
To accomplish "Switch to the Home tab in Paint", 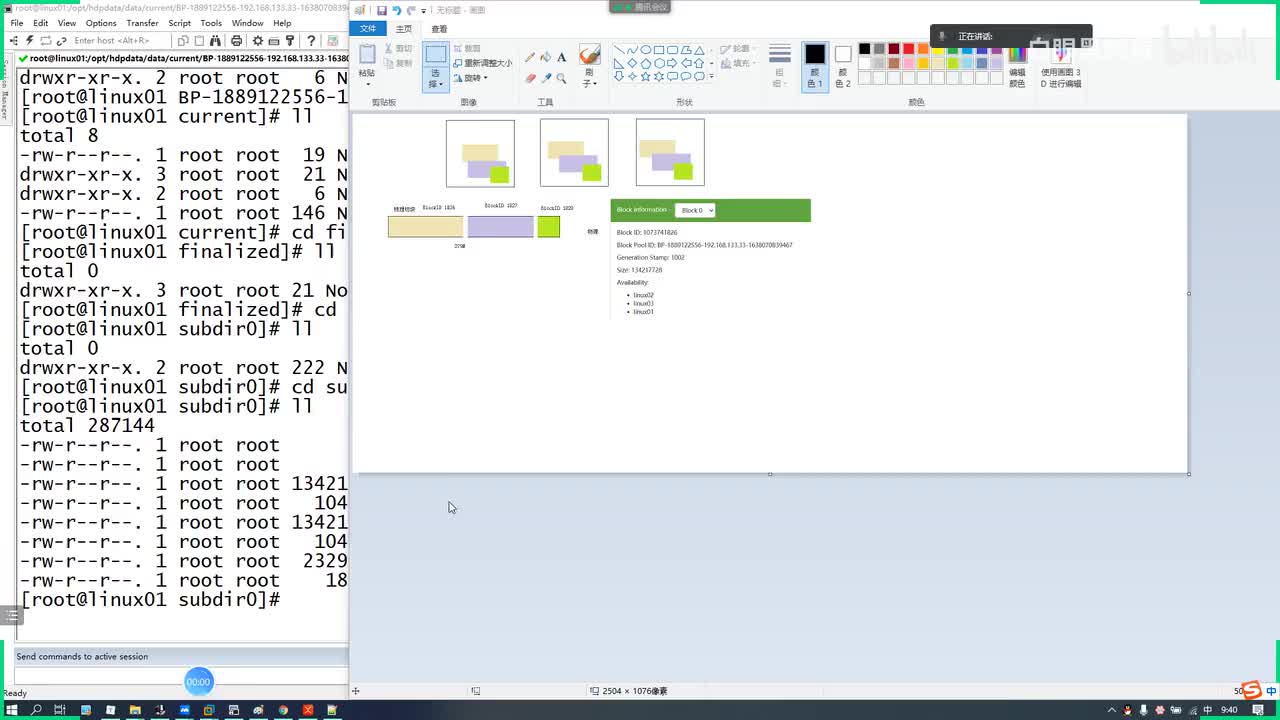I will tap(403, 29).
